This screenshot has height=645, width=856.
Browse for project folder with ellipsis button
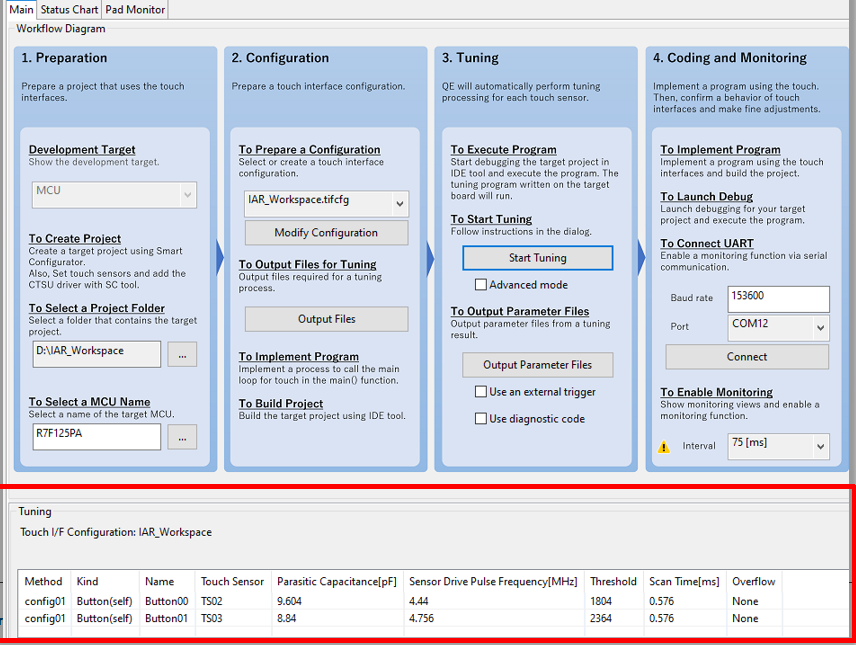point(181,354)
